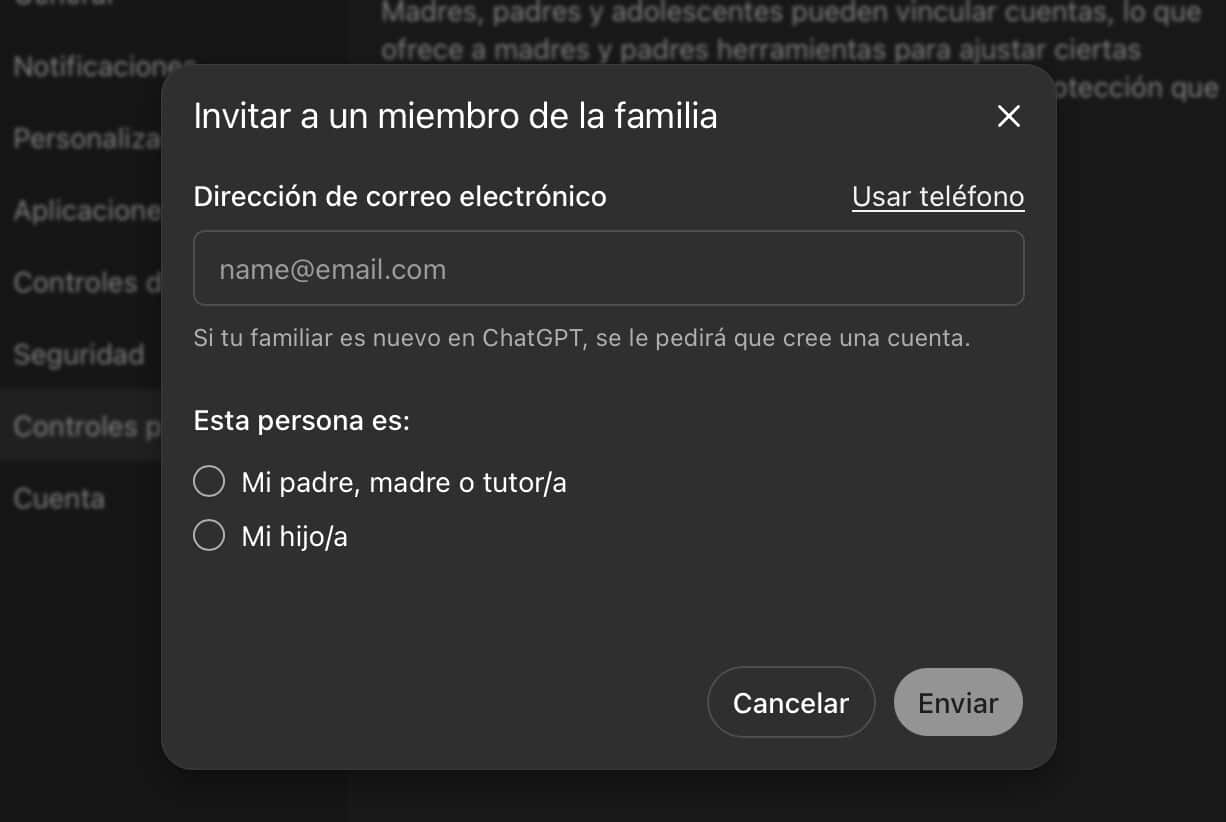1226x822 pixels.
Task: Select the 'Mi hijo/a' radio button
Action: (x=209, y=536)
